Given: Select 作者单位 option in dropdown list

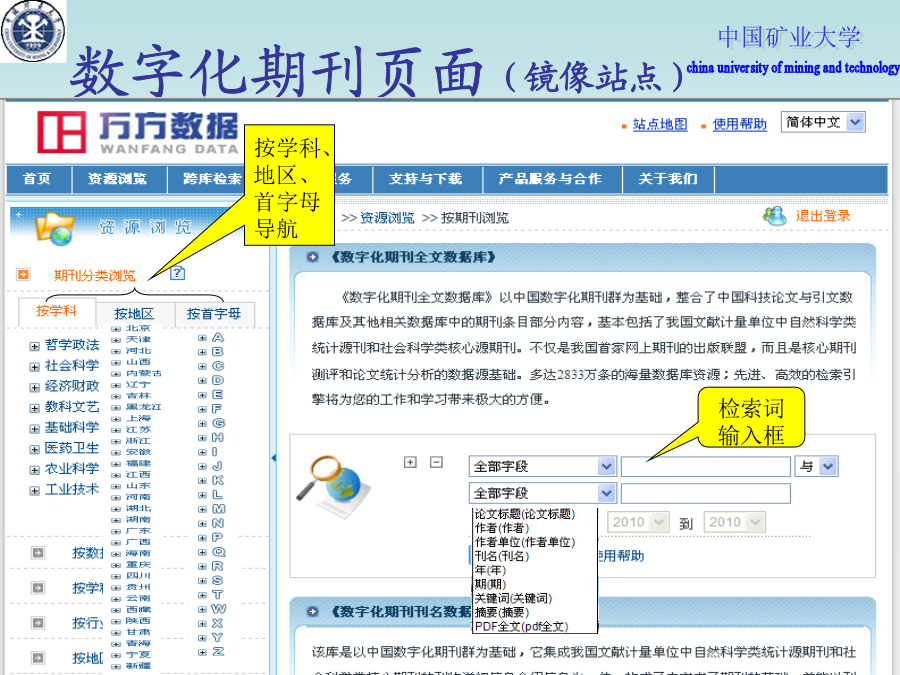Looking at the screenshot, I should tap(525, 542).
